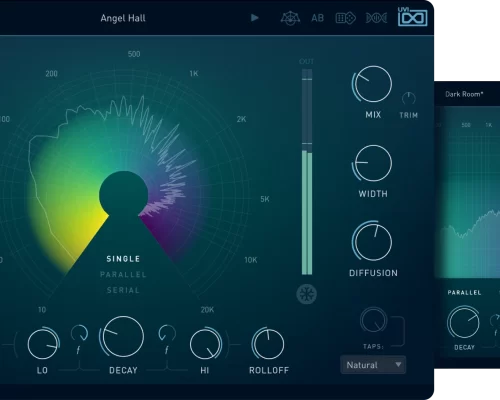Click the small frequency knob between DECAY and HI

click(167, 333)
